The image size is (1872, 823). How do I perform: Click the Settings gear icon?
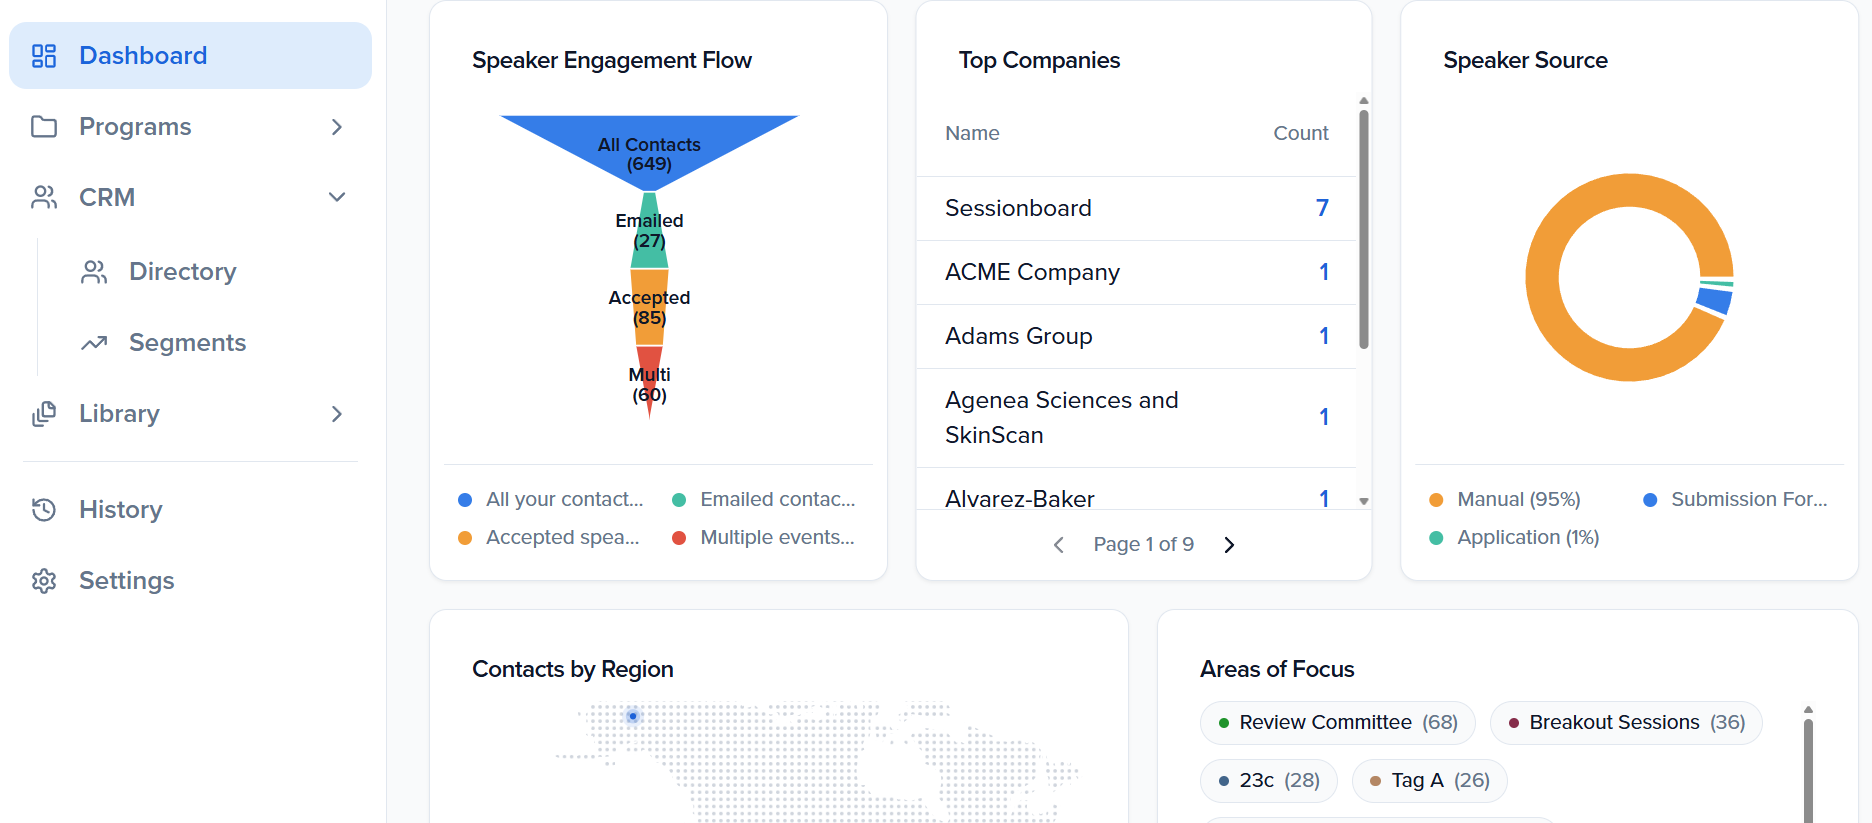(44, 581)
